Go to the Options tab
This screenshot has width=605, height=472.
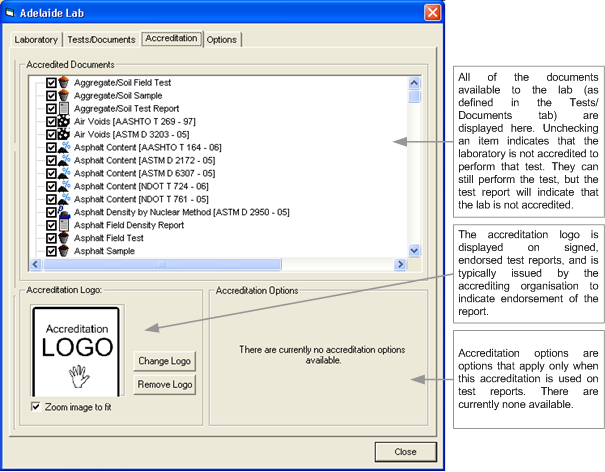(x=222, y=40)
